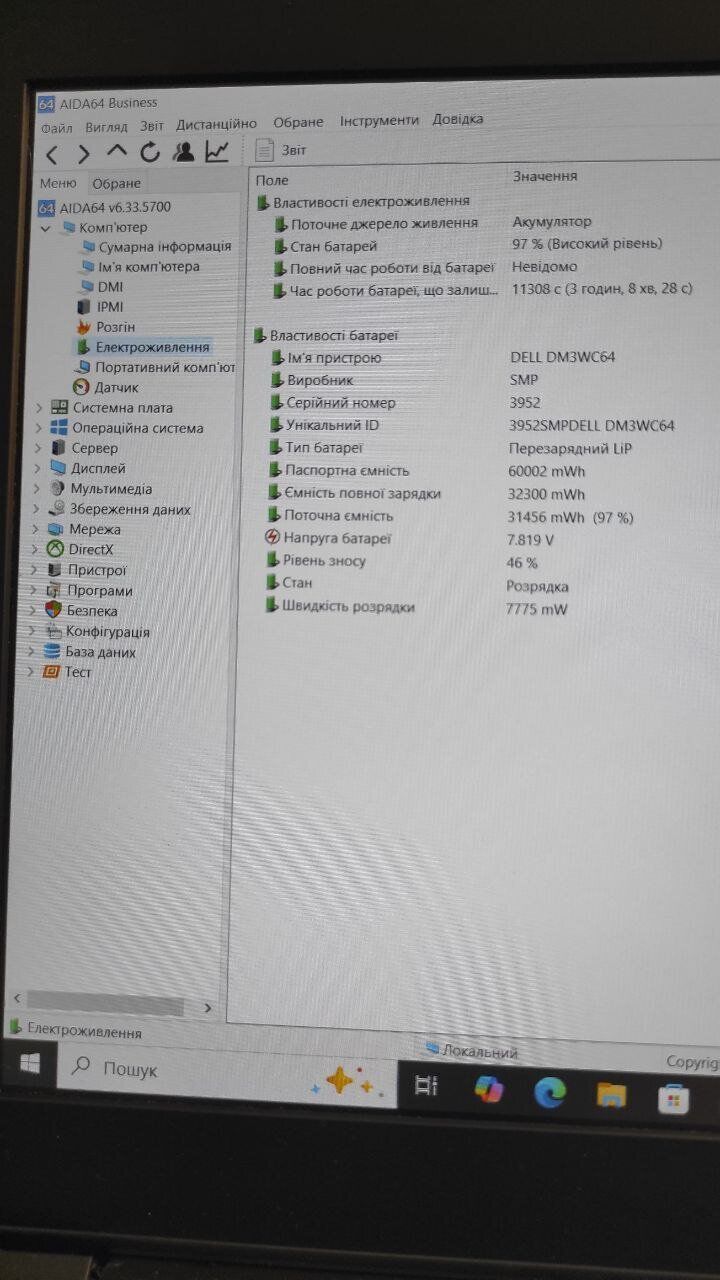
Task: Open the Copilot icon in taskbar
Action: point(489,1089)
